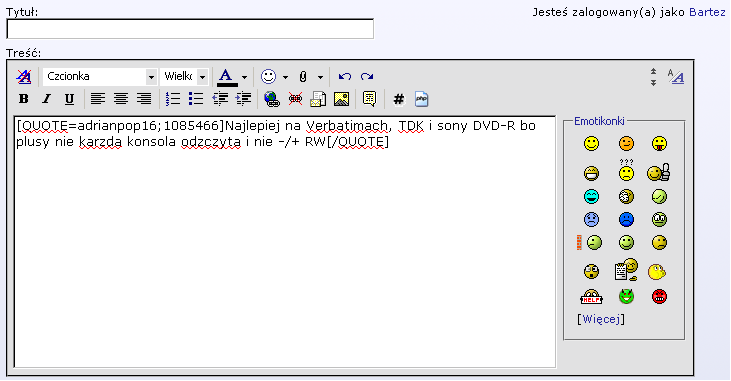Center align the text

coord(121,99)
